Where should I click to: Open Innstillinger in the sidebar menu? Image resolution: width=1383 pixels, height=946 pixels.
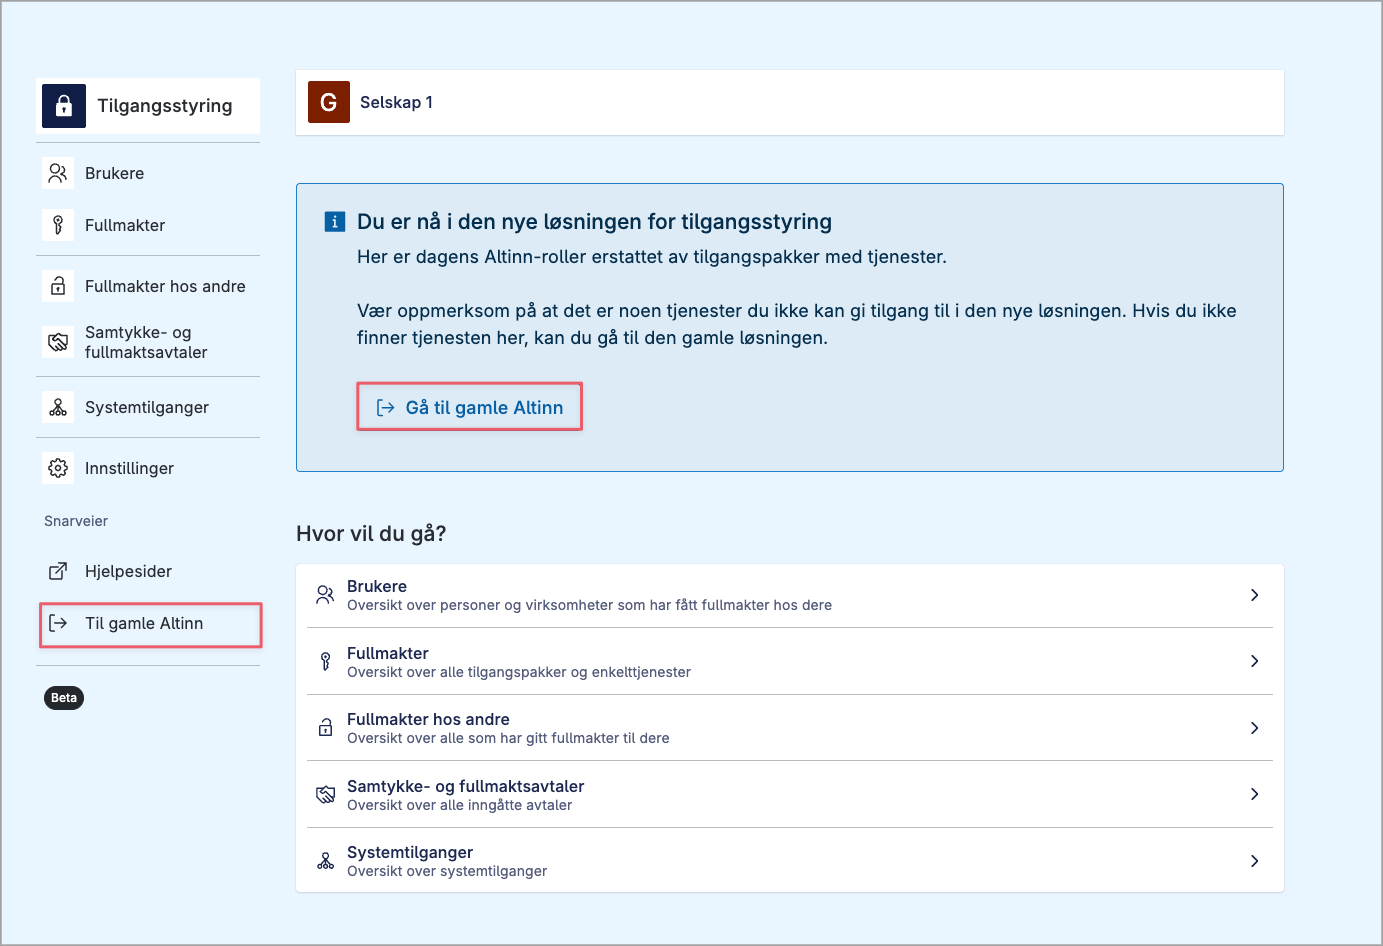129,468
